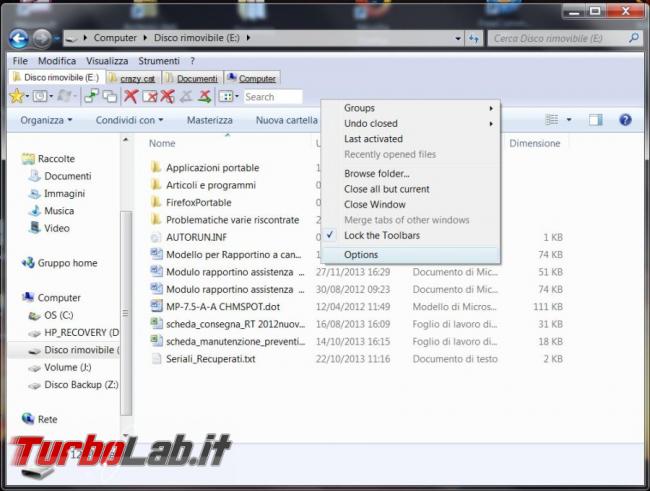Choose Close Window in the context menu

coord(411,204)
